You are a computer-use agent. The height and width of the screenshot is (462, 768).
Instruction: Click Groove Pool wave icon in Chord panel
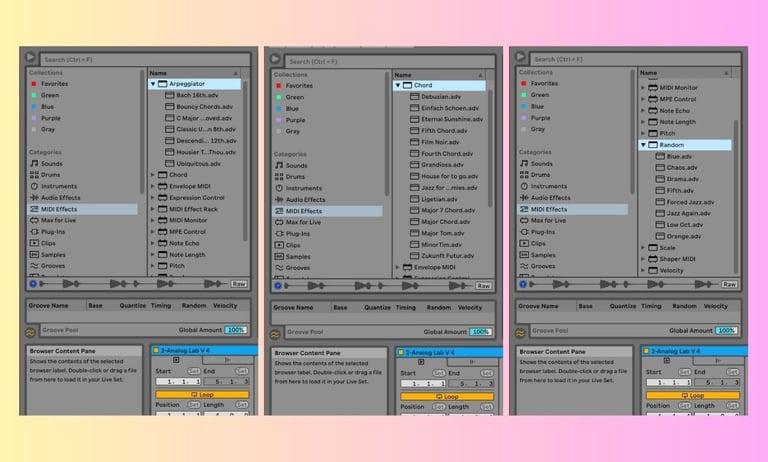point(275,335)
